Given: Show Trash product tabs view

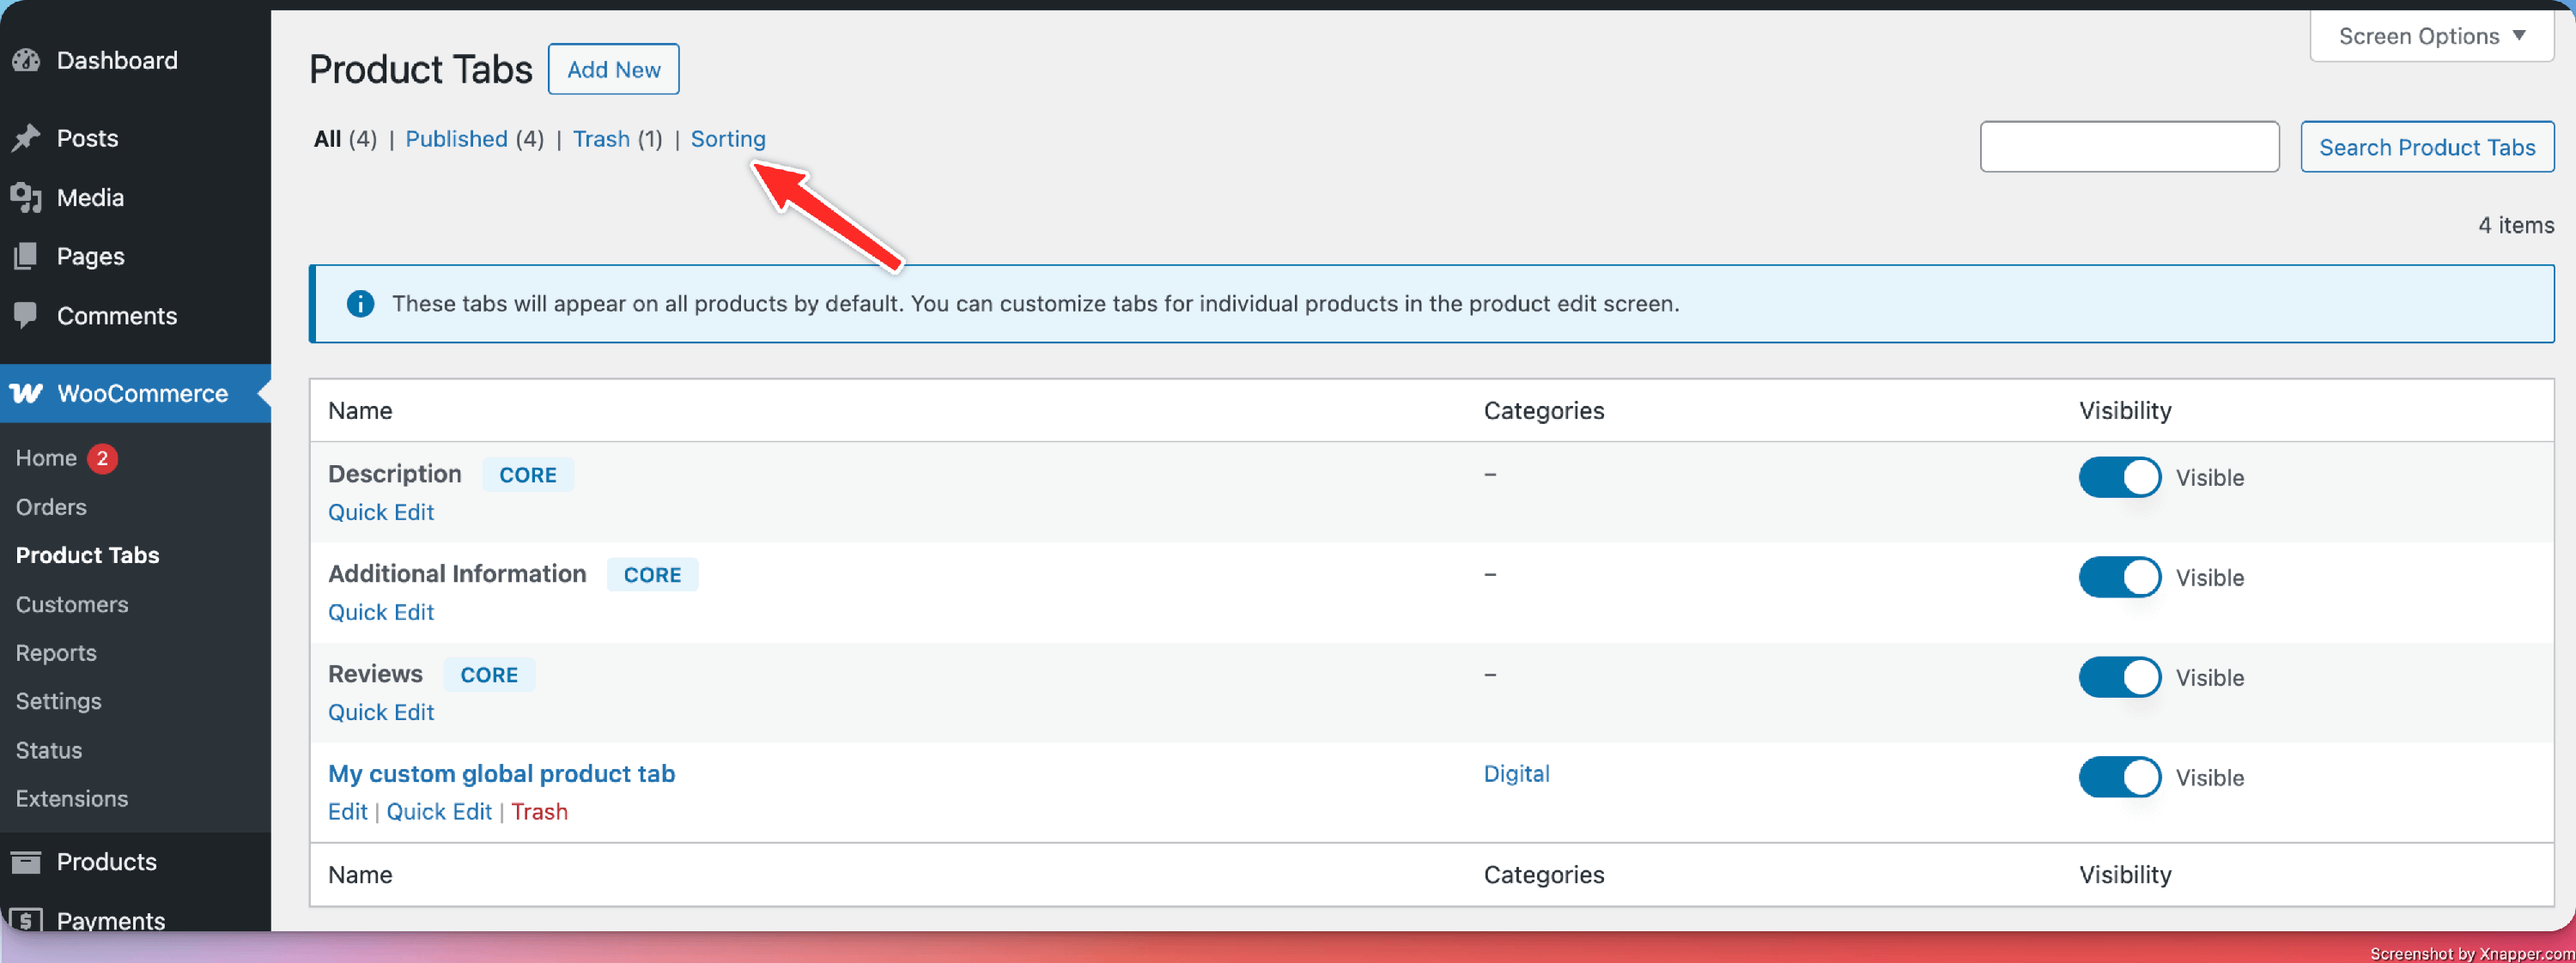Looking at the screenshot, I should pyautogui.click(x=601, y=139).
